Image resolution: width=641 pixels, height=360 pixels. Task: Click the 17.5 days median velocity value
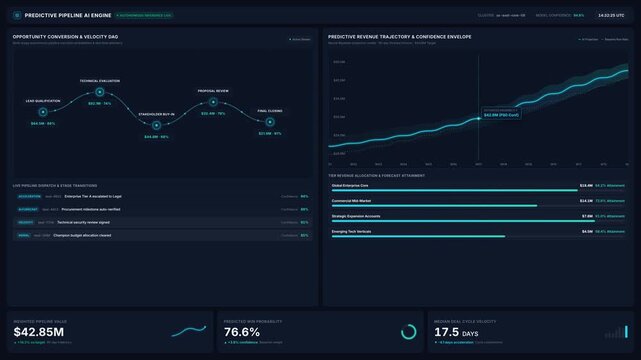pos(456,333)
